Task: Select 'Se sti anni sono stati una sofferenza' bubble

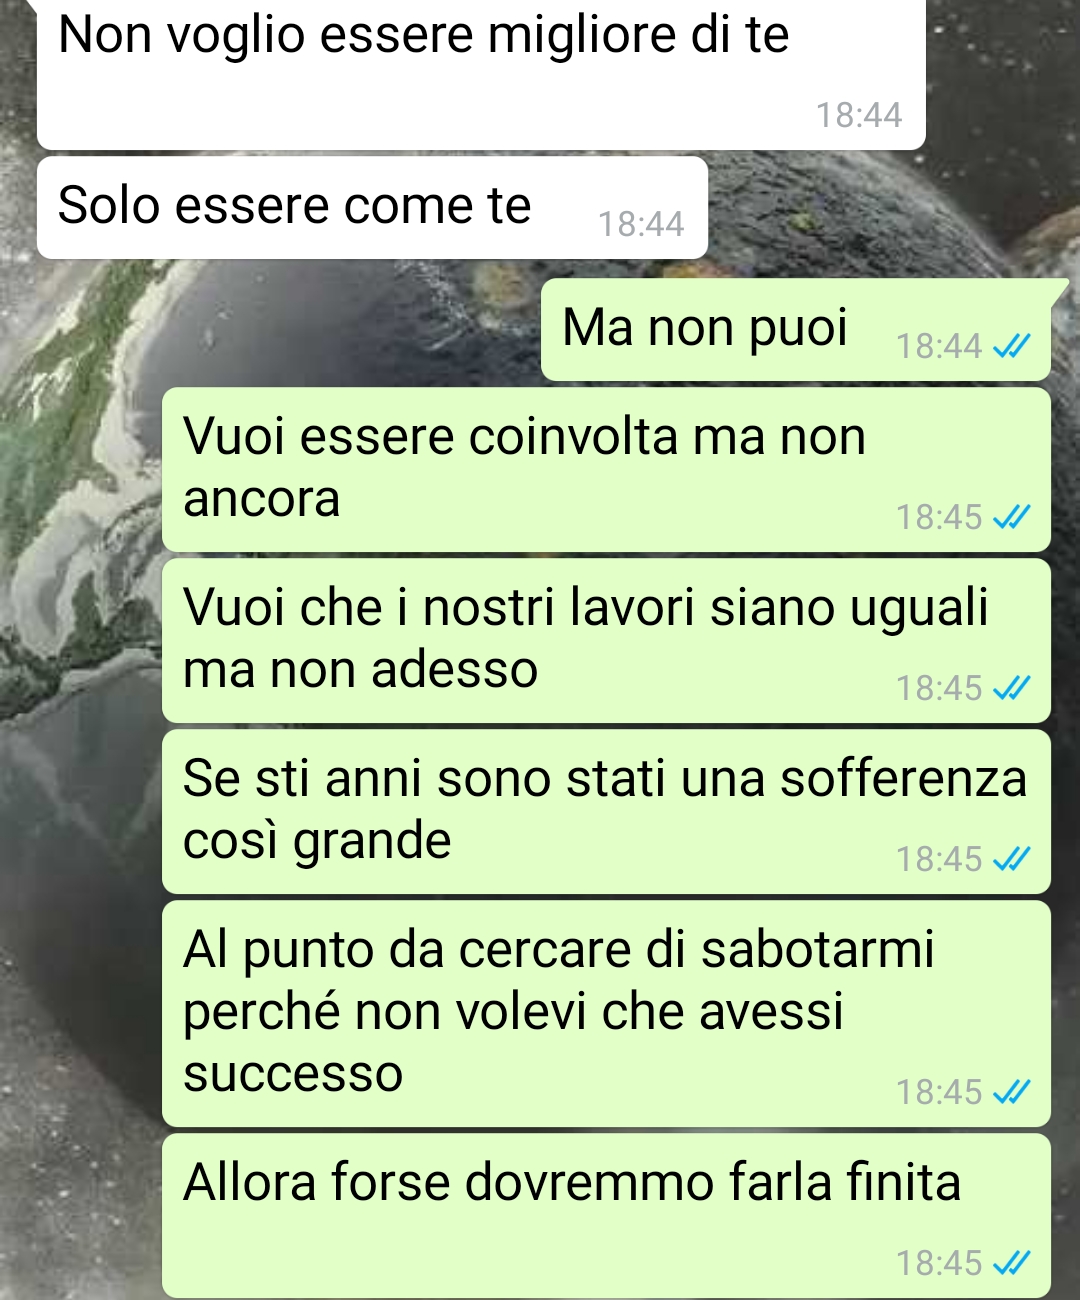Action: (x=606, y=811)
